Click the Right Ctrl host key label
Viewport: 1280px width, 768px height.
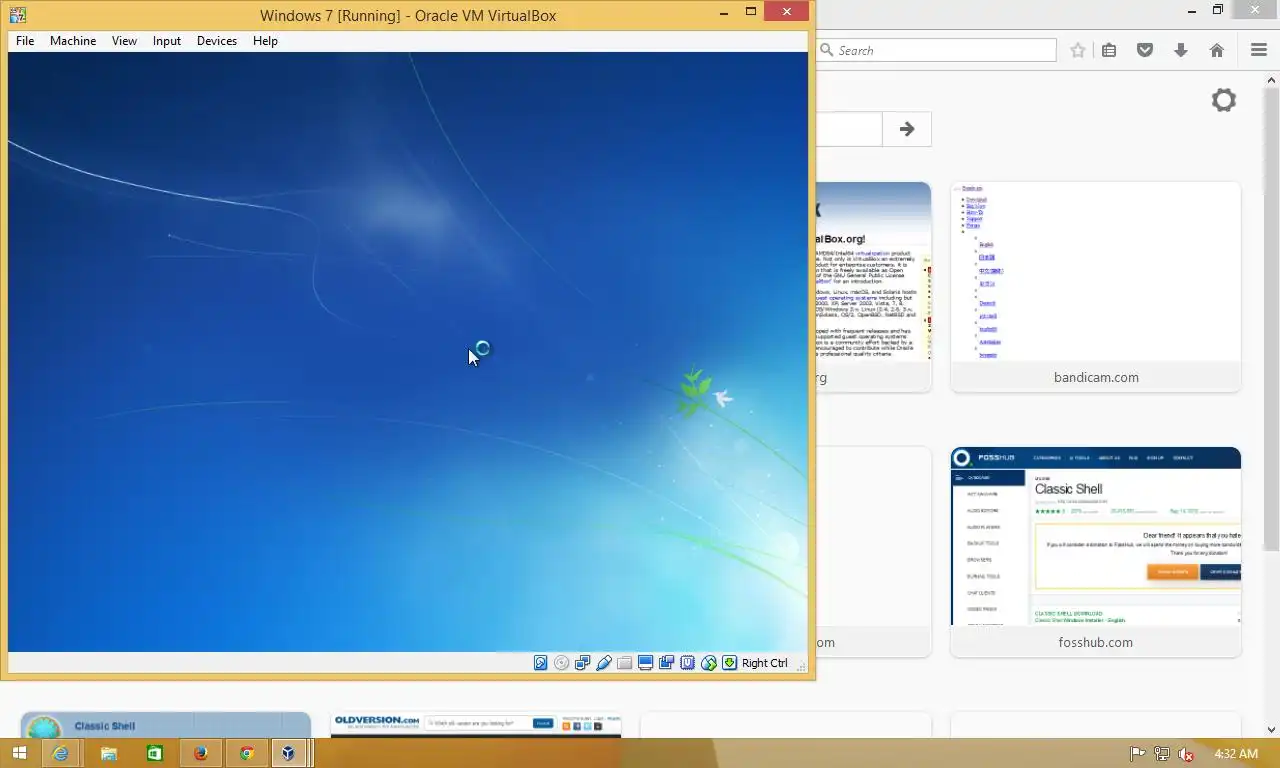click(765, 663)
